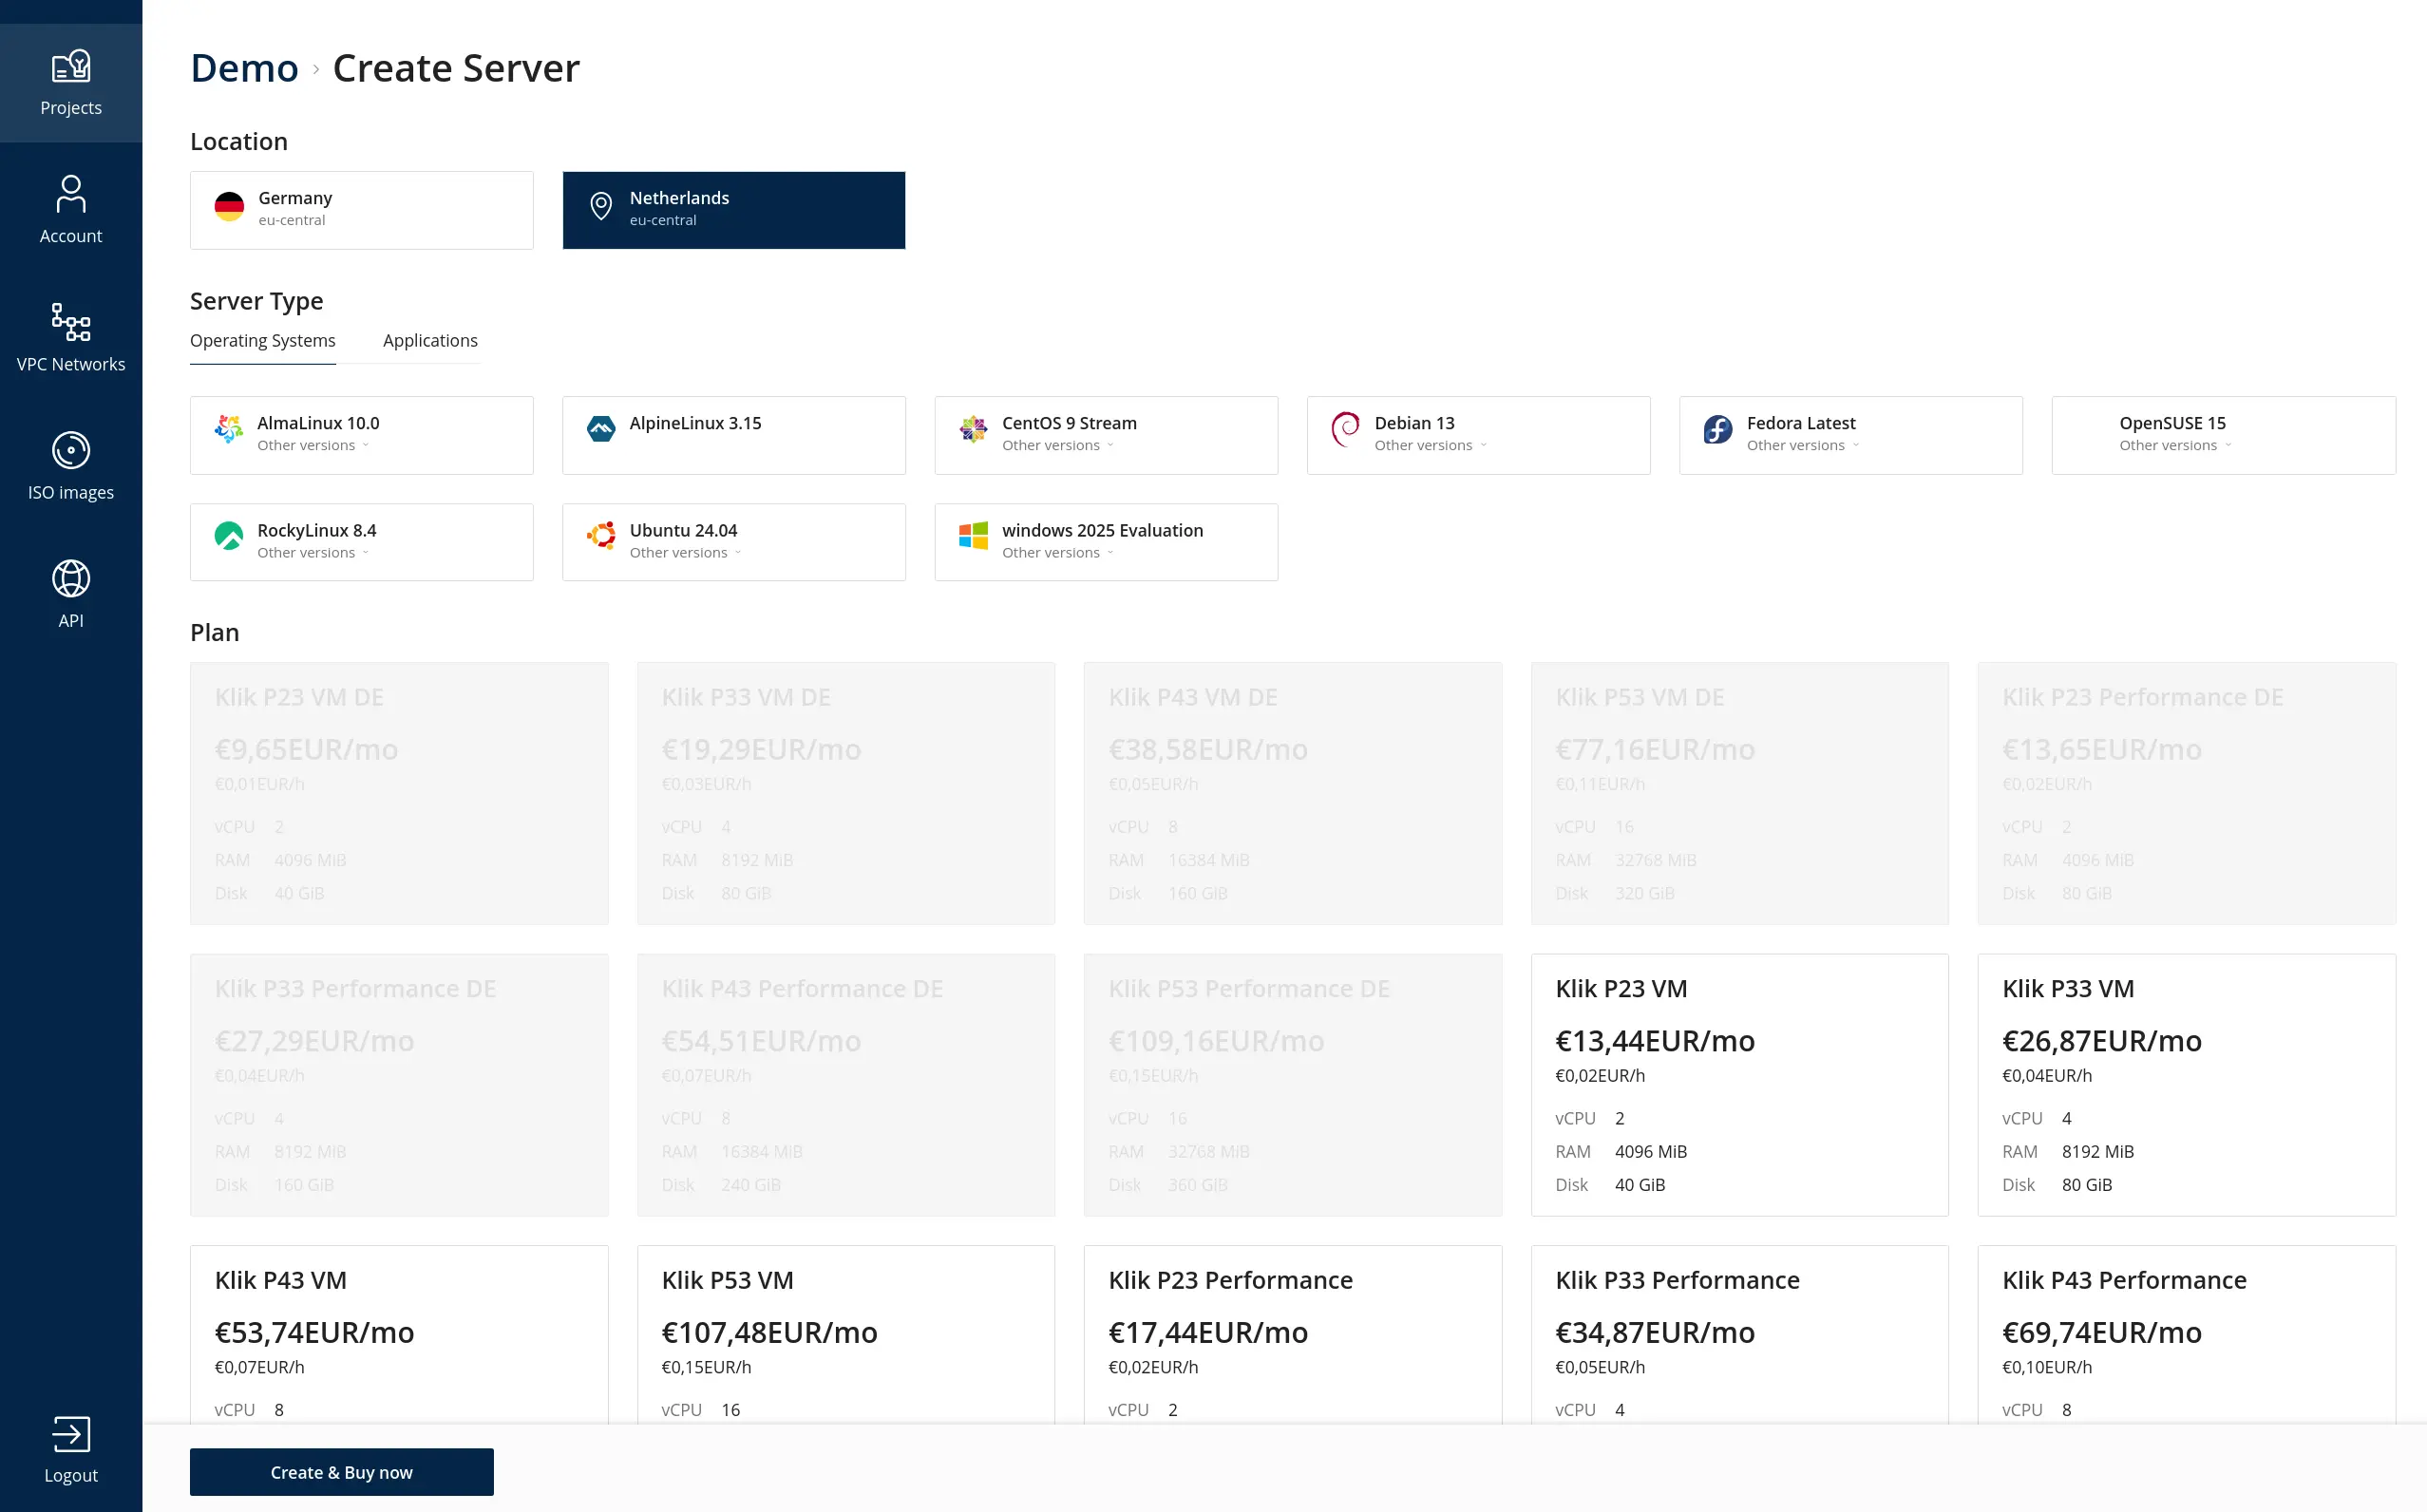Viewport: 2427px width, 1512px height.
Task: Expand windows 2025 other versions dropdown
Action: point(1057,553)
